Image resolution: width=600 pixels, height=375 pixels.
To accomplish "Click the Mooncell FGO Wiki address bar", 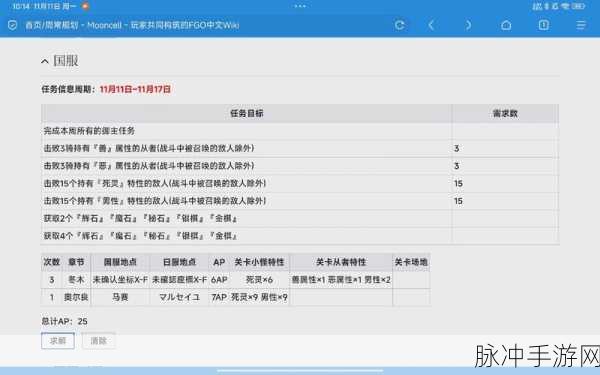I will click(x=132, y=25).
